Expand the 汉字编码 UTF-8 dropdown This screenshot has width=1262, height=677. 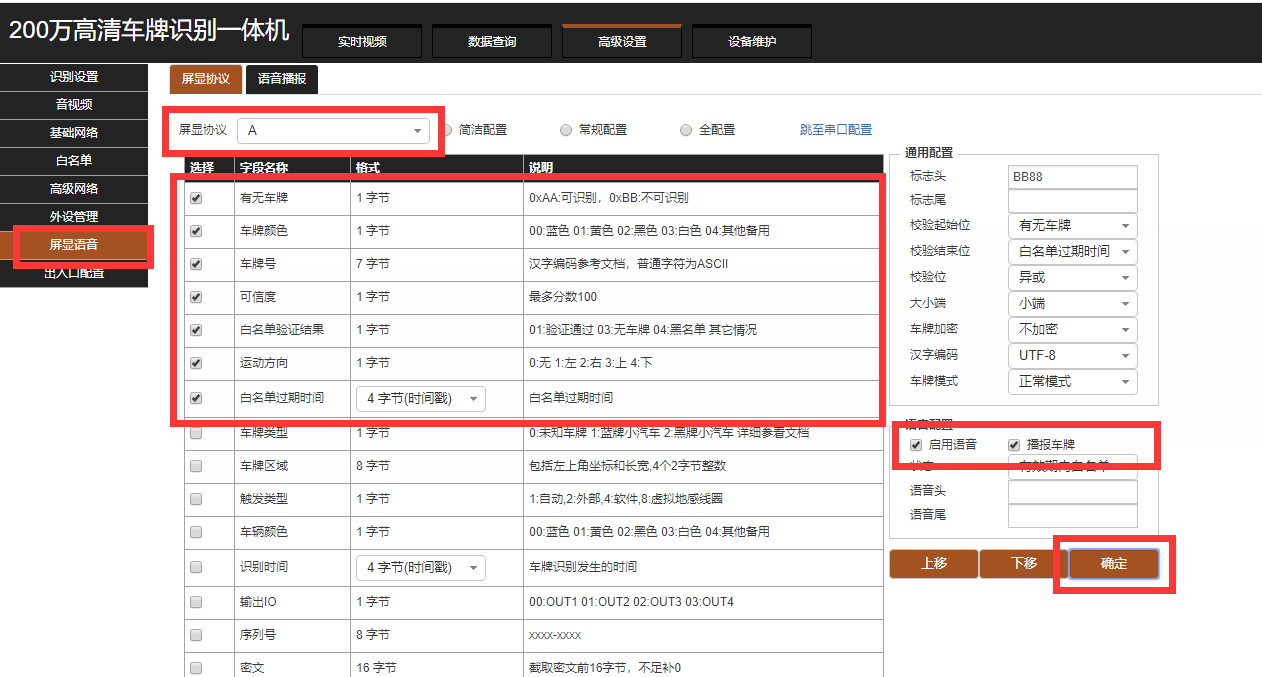(1071, 355)
